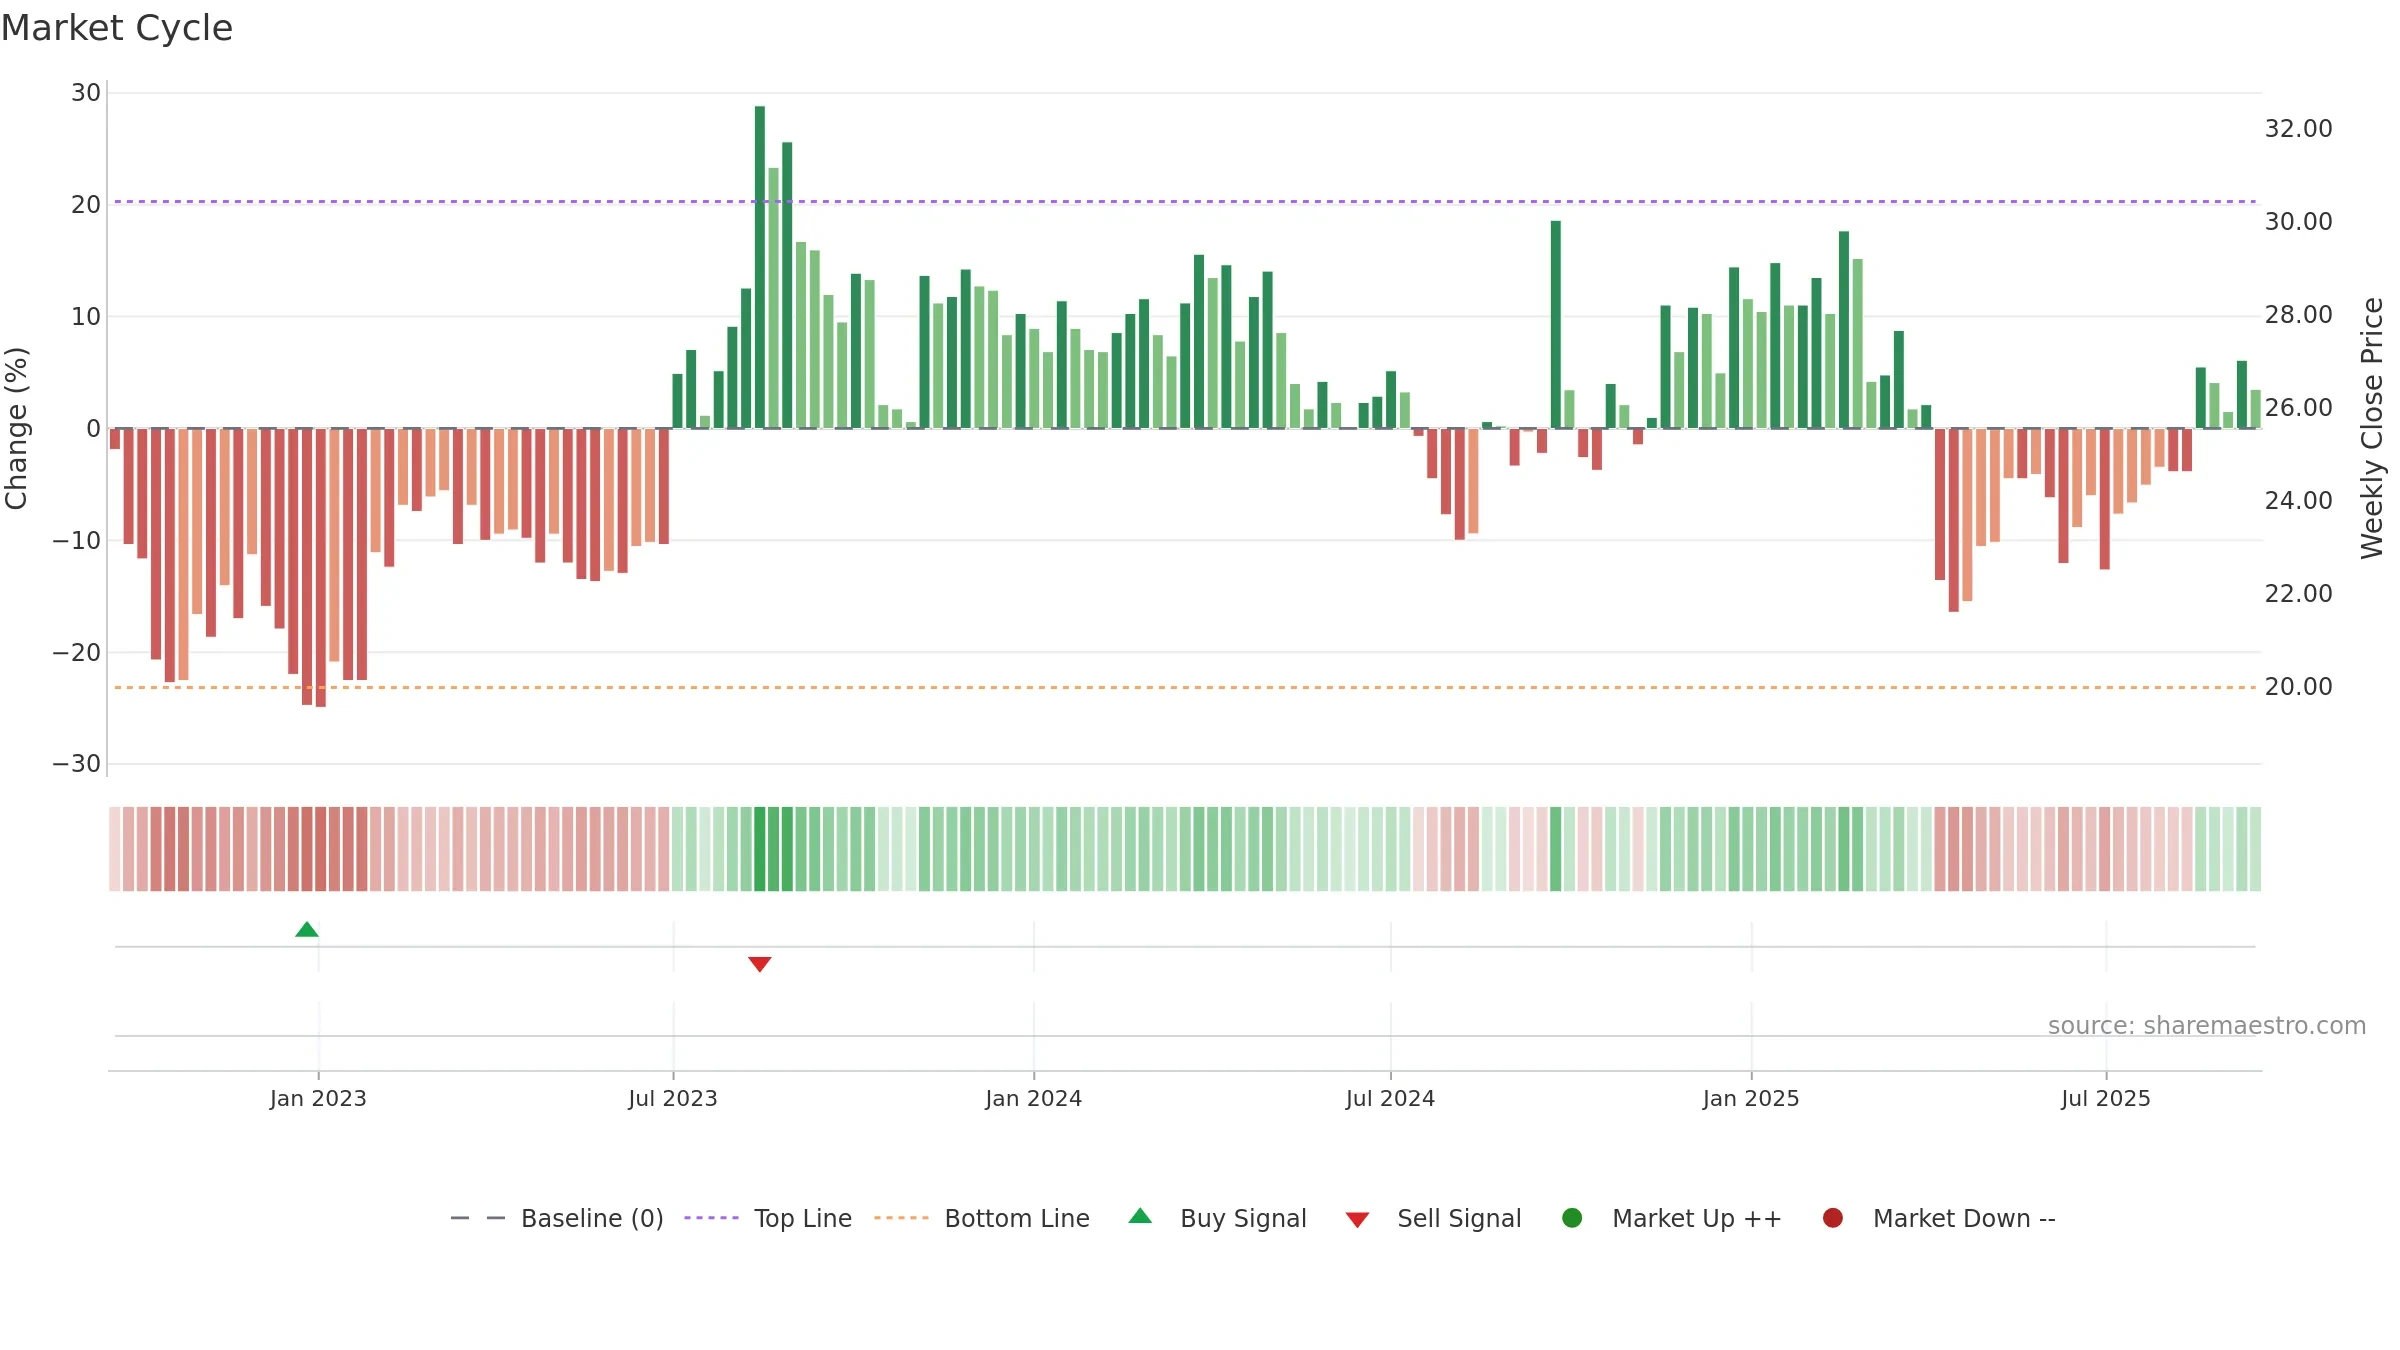2400x1350 pixels.
Task: Click the green circle icon in legend
Action: (1572, 1218)
